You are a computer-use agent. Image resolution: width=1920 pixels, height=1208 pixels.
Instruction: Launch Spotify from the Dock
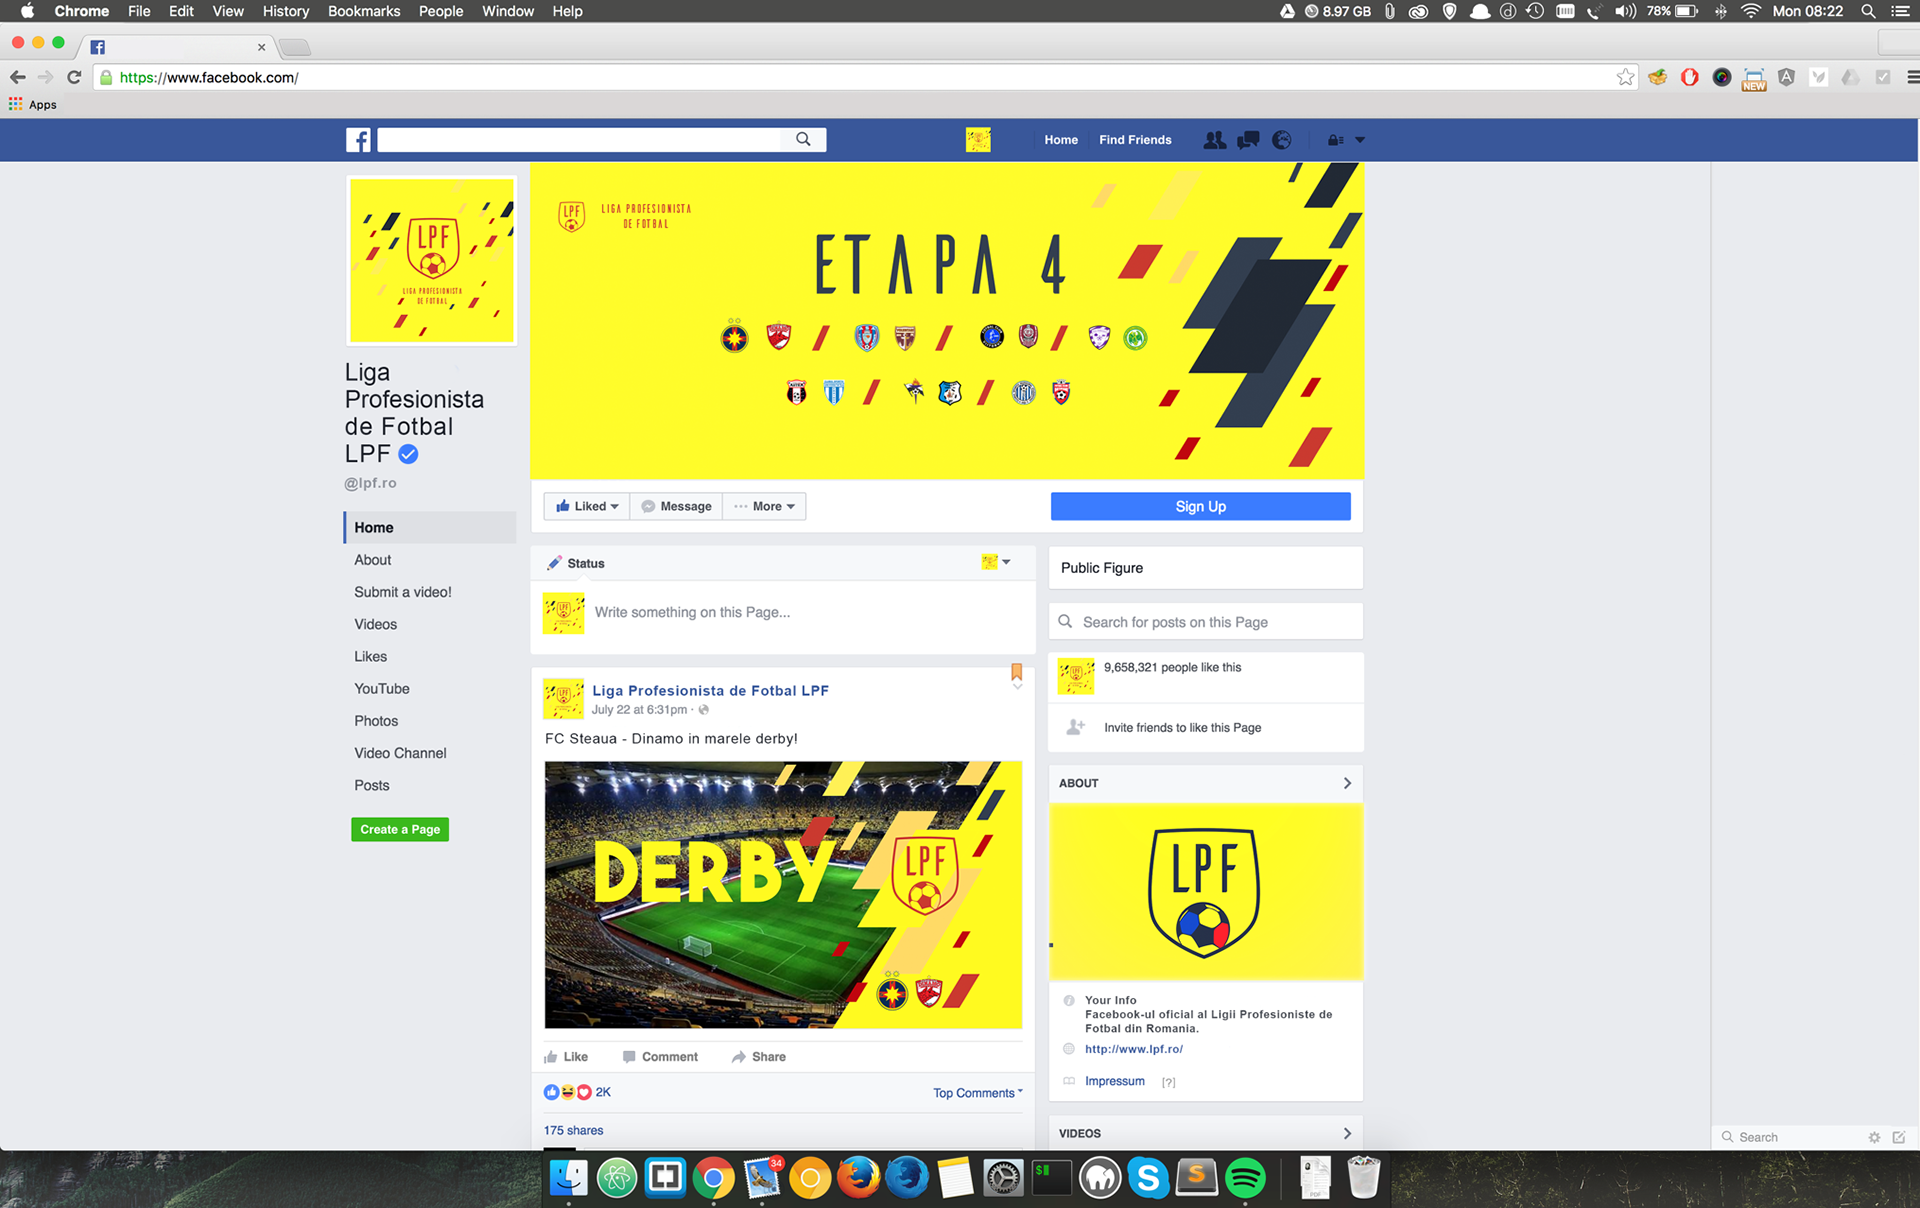pos(1244,1178)
